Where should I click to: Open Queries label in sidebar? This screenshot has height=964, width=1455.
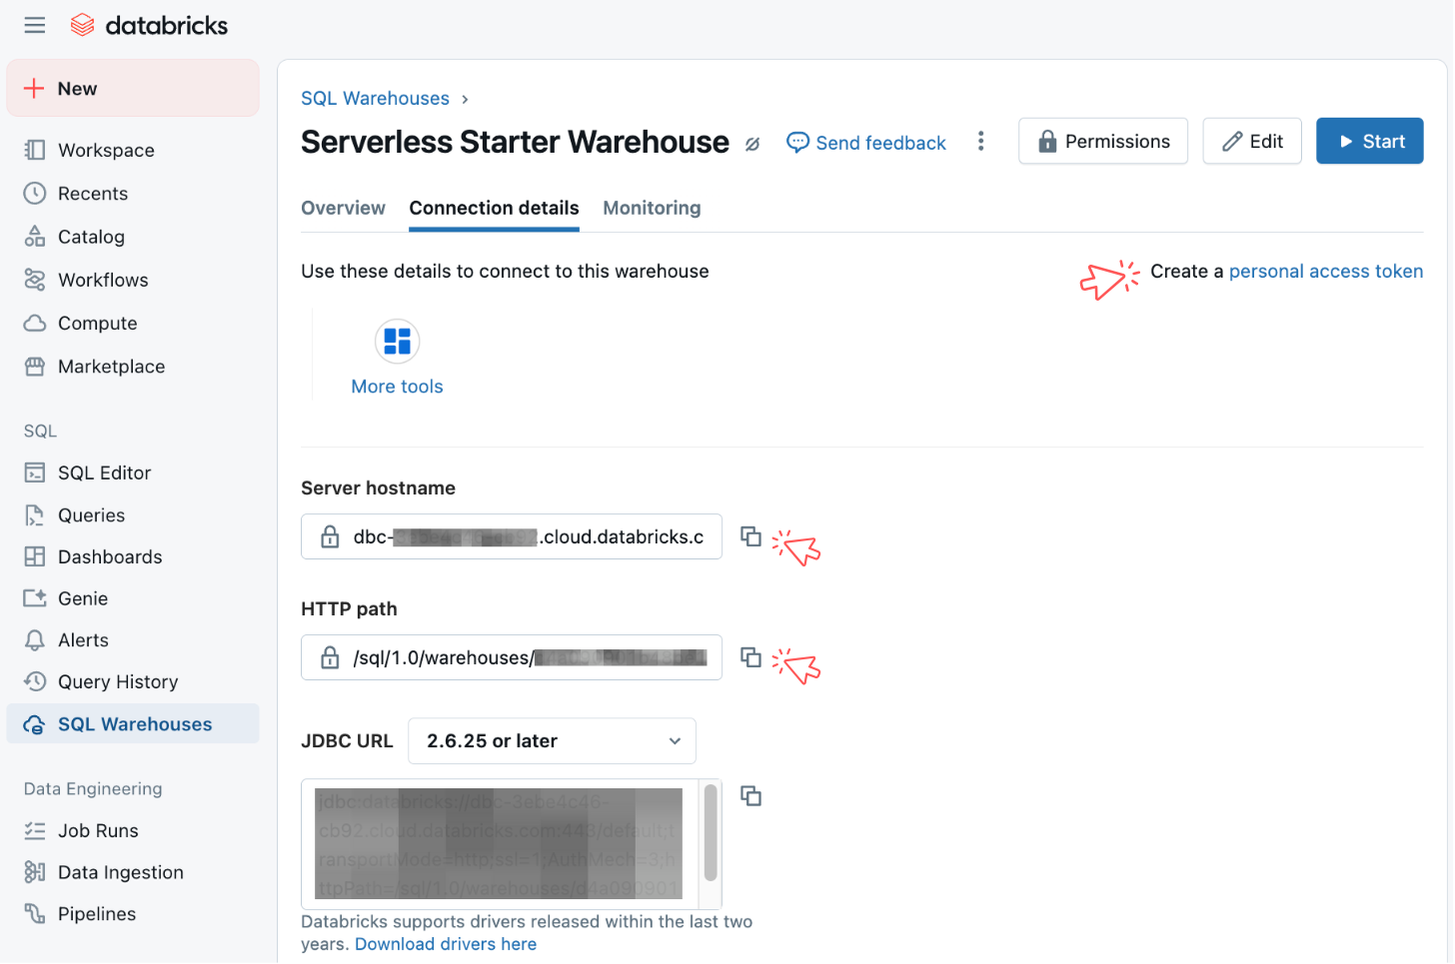91,515
